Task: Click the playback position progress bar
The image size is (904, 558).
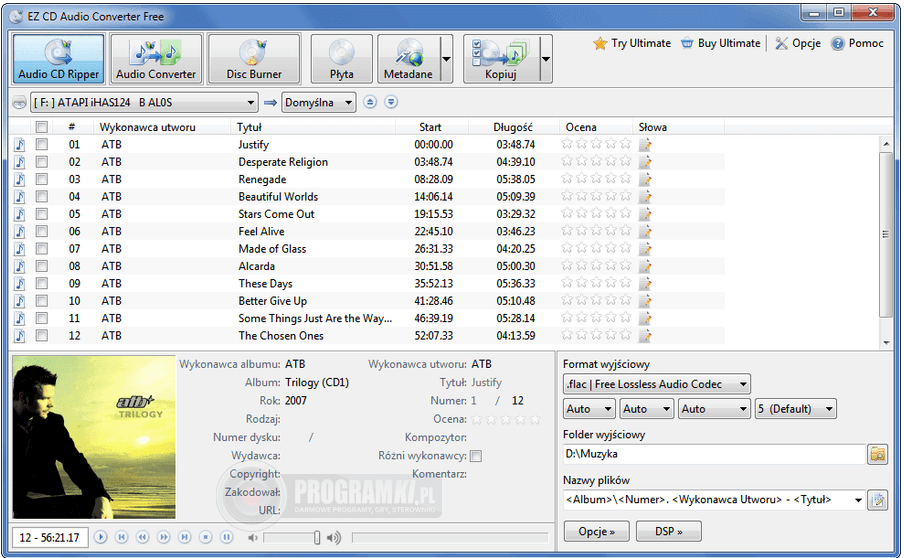Action: 450,537
